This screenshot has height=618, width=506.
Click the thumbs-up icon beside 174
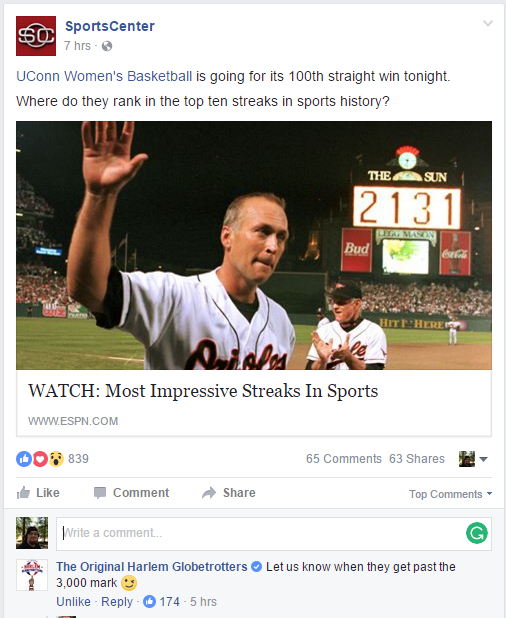[x=149, y=601]
